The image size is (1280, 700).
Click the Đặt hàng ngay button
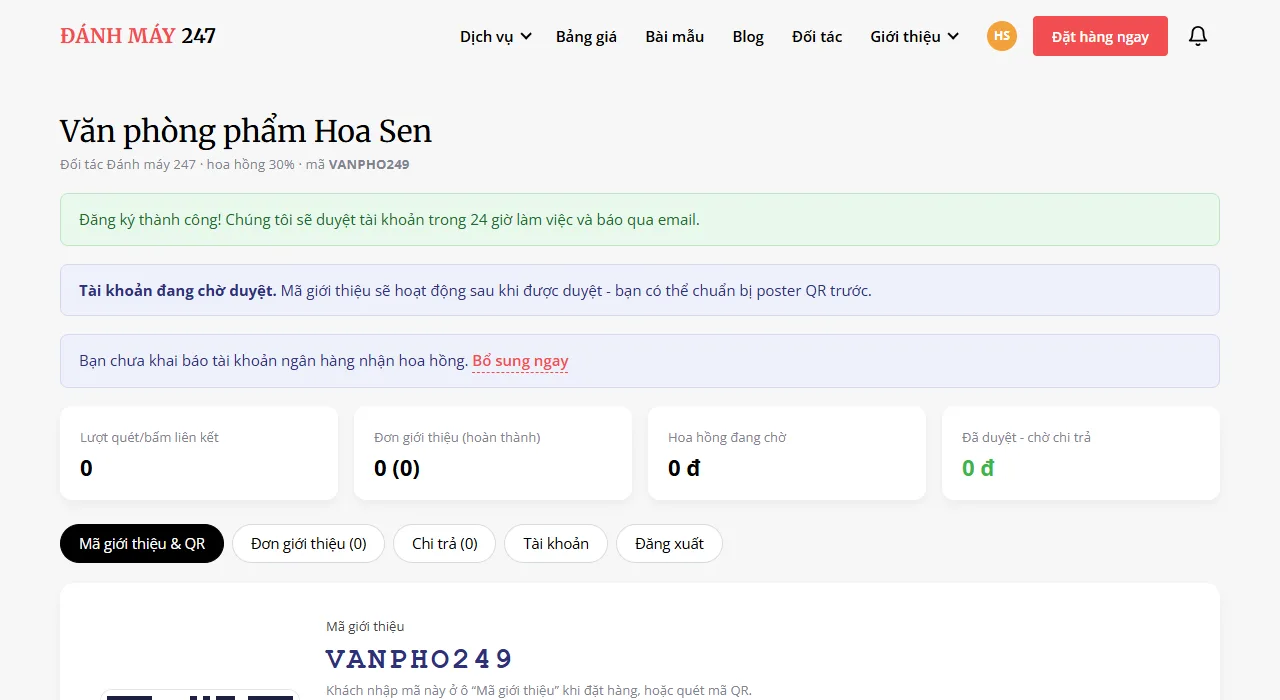(1100, 36)
